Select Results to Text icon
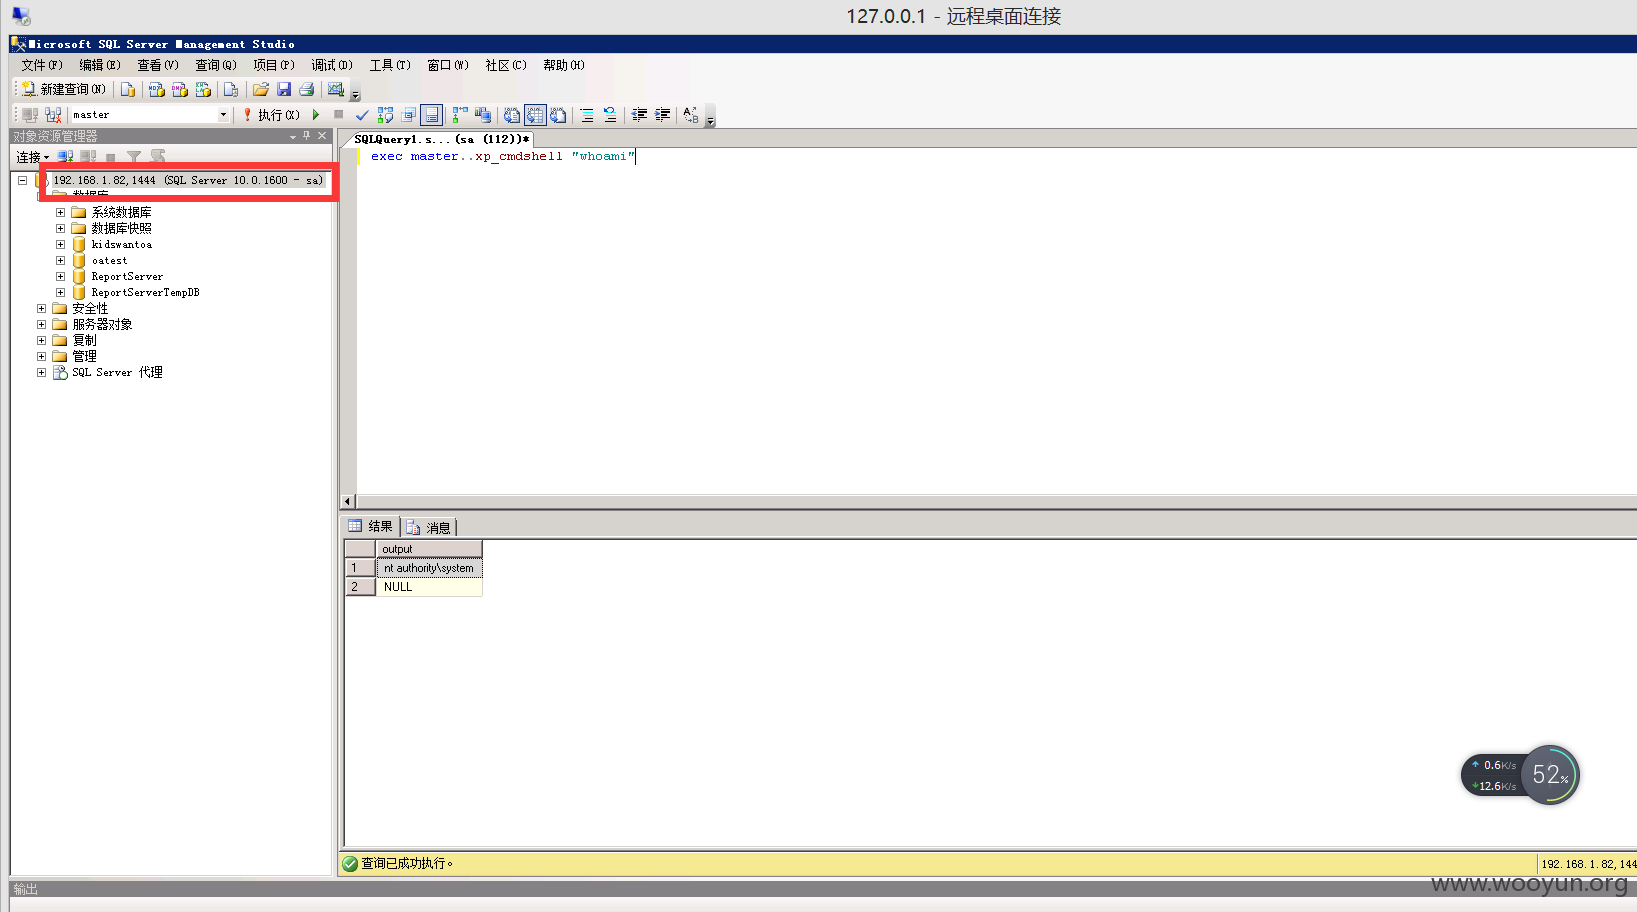Viewport: 1637px width, 912px height. pyautogui.click(x=512, y=115)
